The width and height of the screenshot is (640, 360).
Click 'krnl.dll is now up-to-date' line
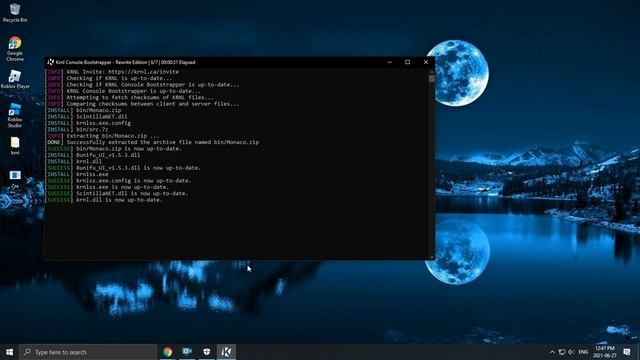pos(104,200)
